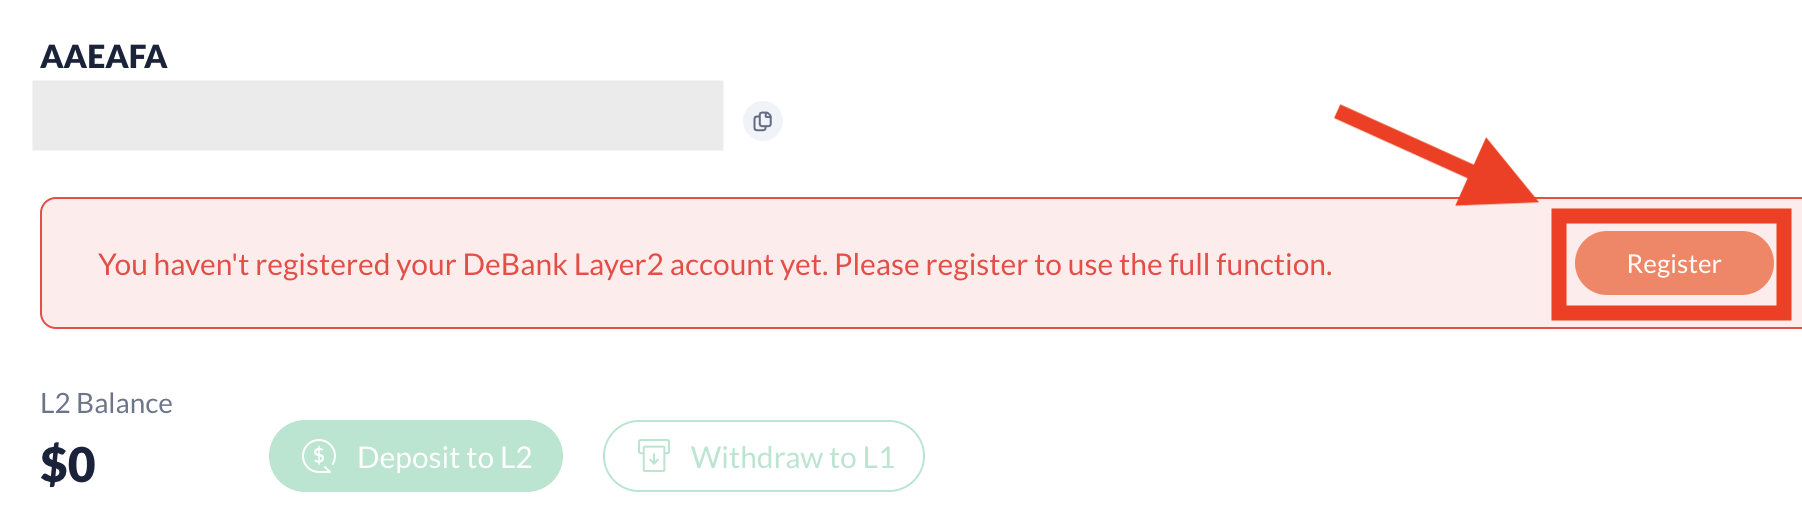This screenshot has width=1802, height=514.
Task: Click the red arrow pointing to Register
Action: pos(1420,146)
